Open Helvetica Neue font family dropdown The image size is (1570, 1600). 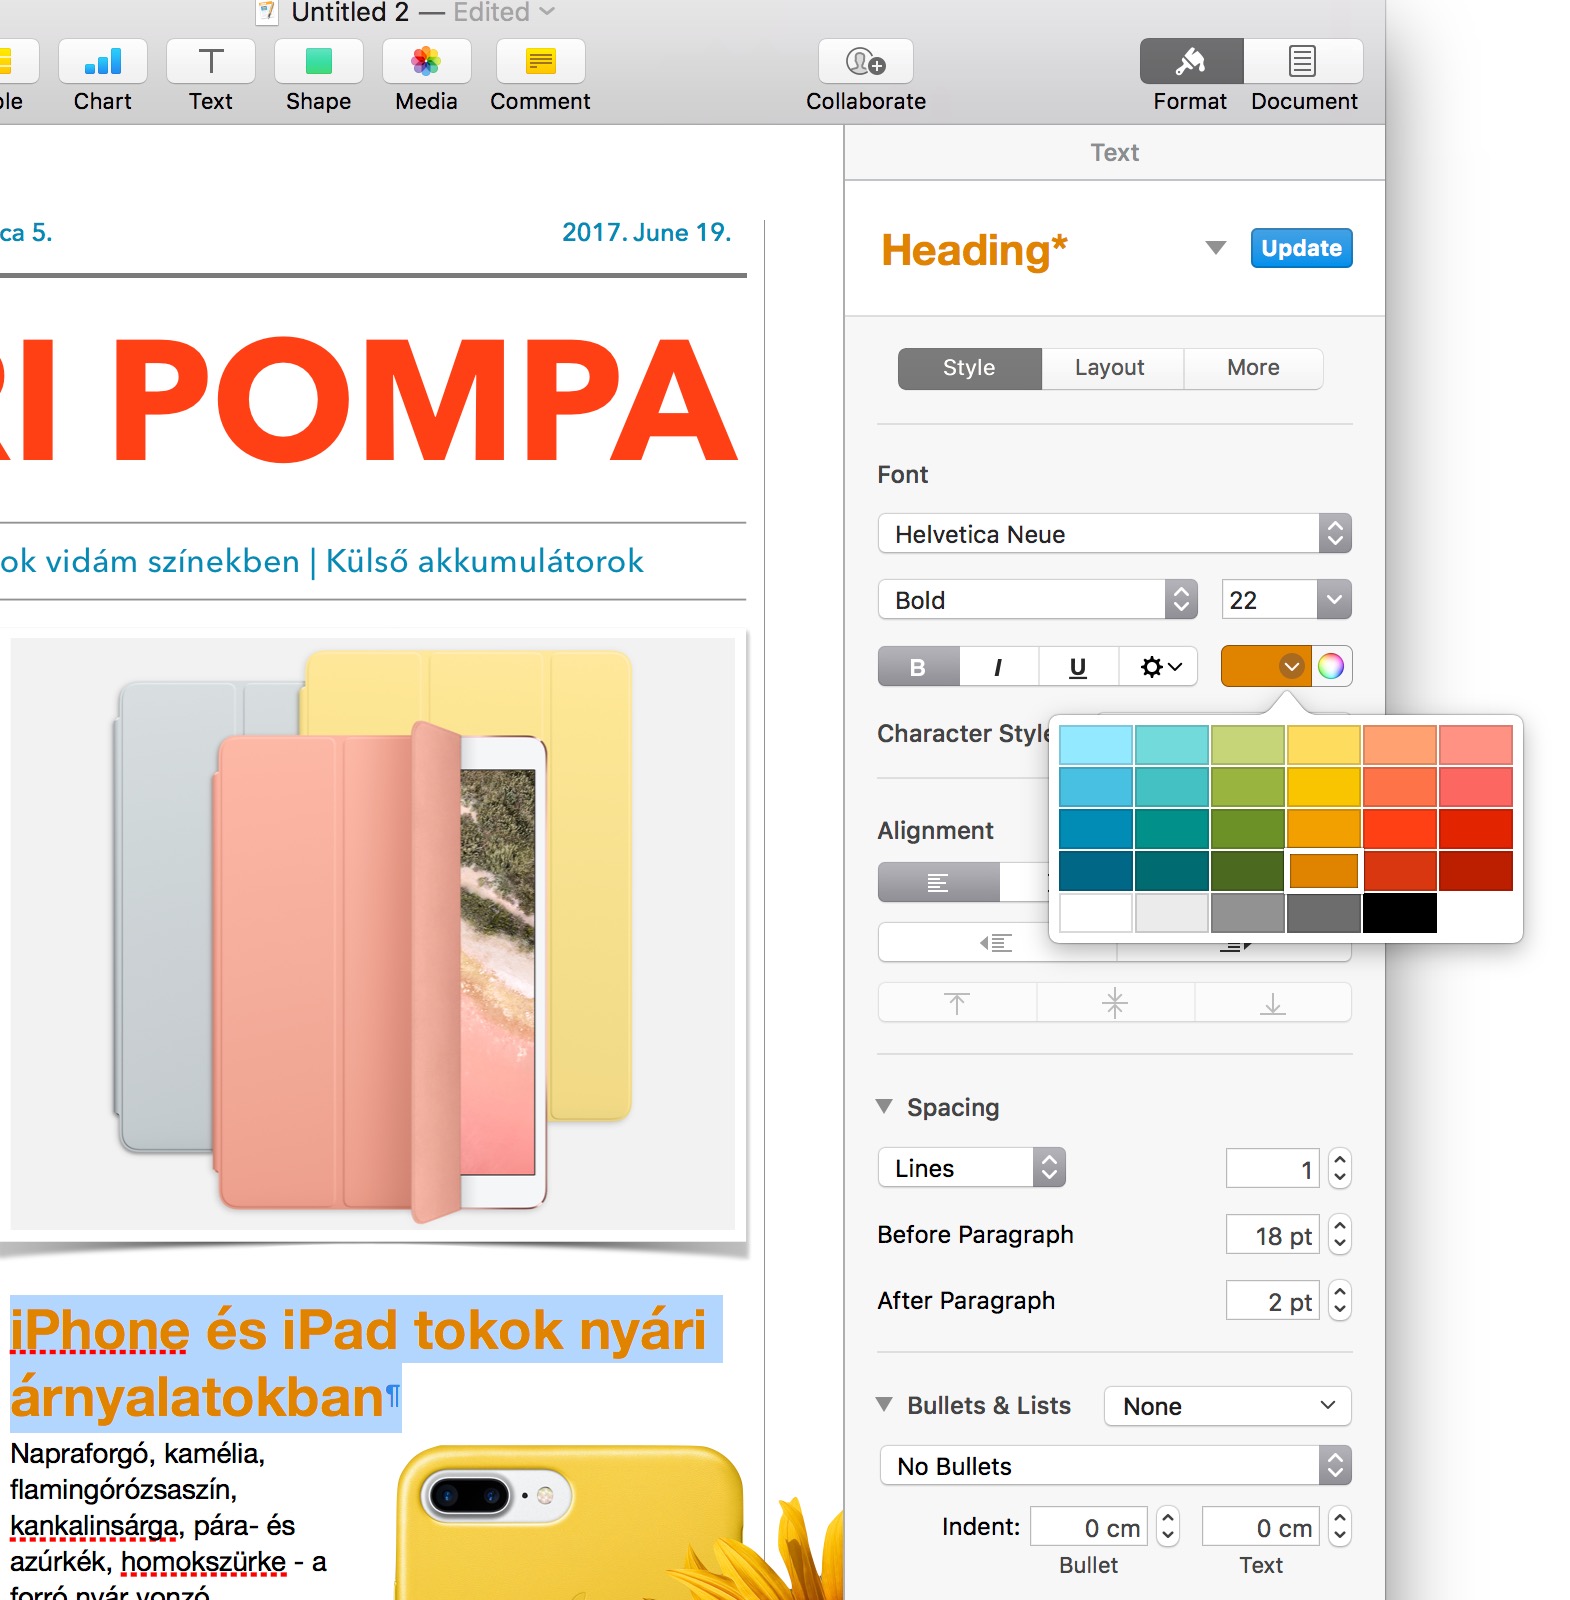click(1115, 534)
